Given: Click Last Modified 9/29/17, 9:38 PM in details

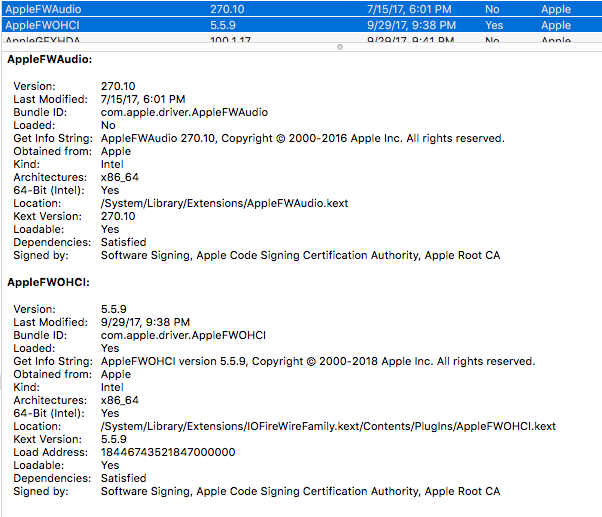Looking at the screenshot, I should pyautogui.click(x=146, y=322).
